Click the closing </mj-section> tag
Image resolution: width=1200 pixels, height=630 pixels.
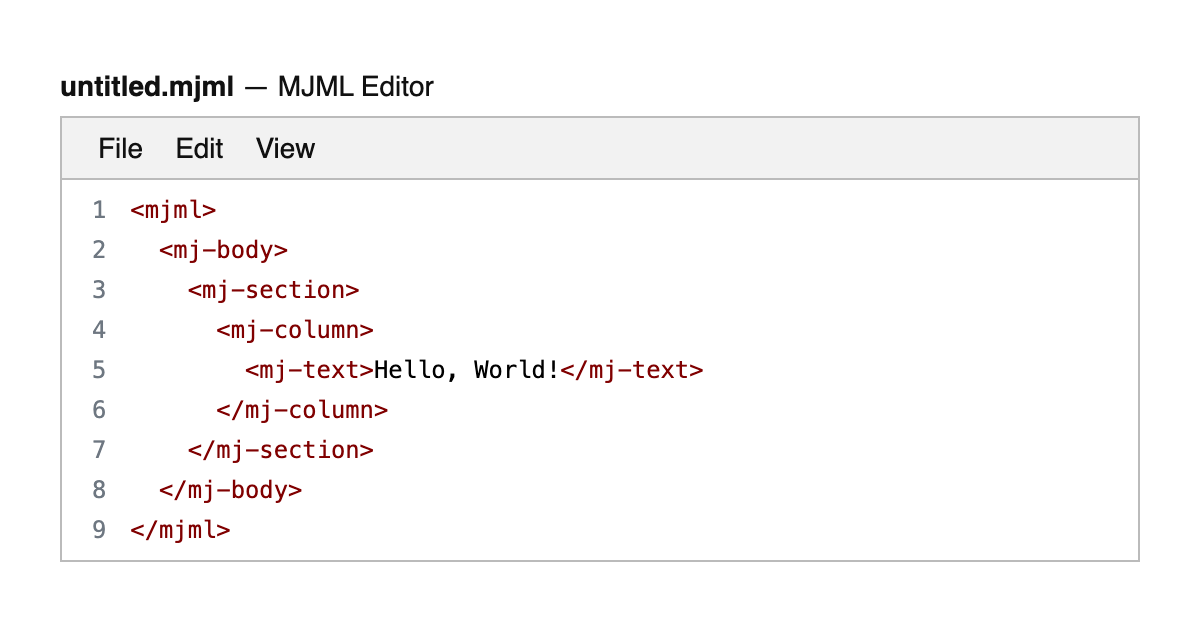280,450
